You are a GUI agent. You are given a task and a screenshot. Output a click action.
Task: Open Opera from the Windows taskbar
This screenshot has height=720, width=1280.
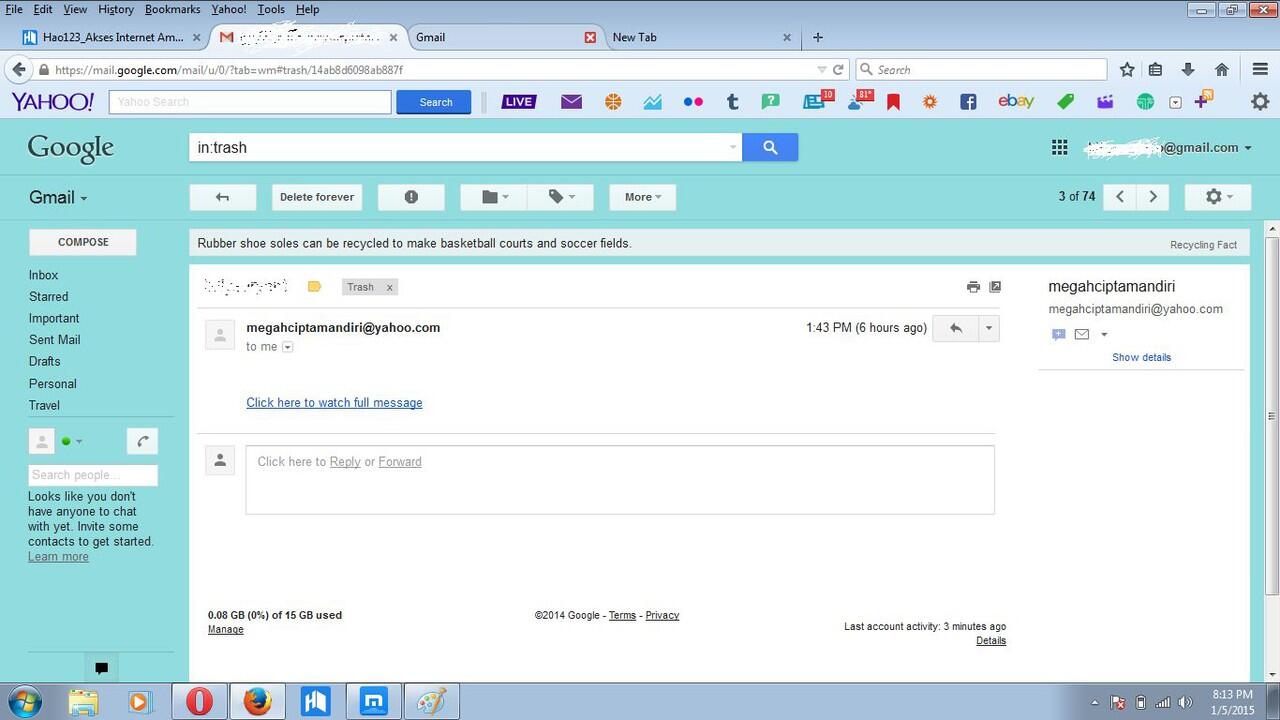[x=199, y=702]
